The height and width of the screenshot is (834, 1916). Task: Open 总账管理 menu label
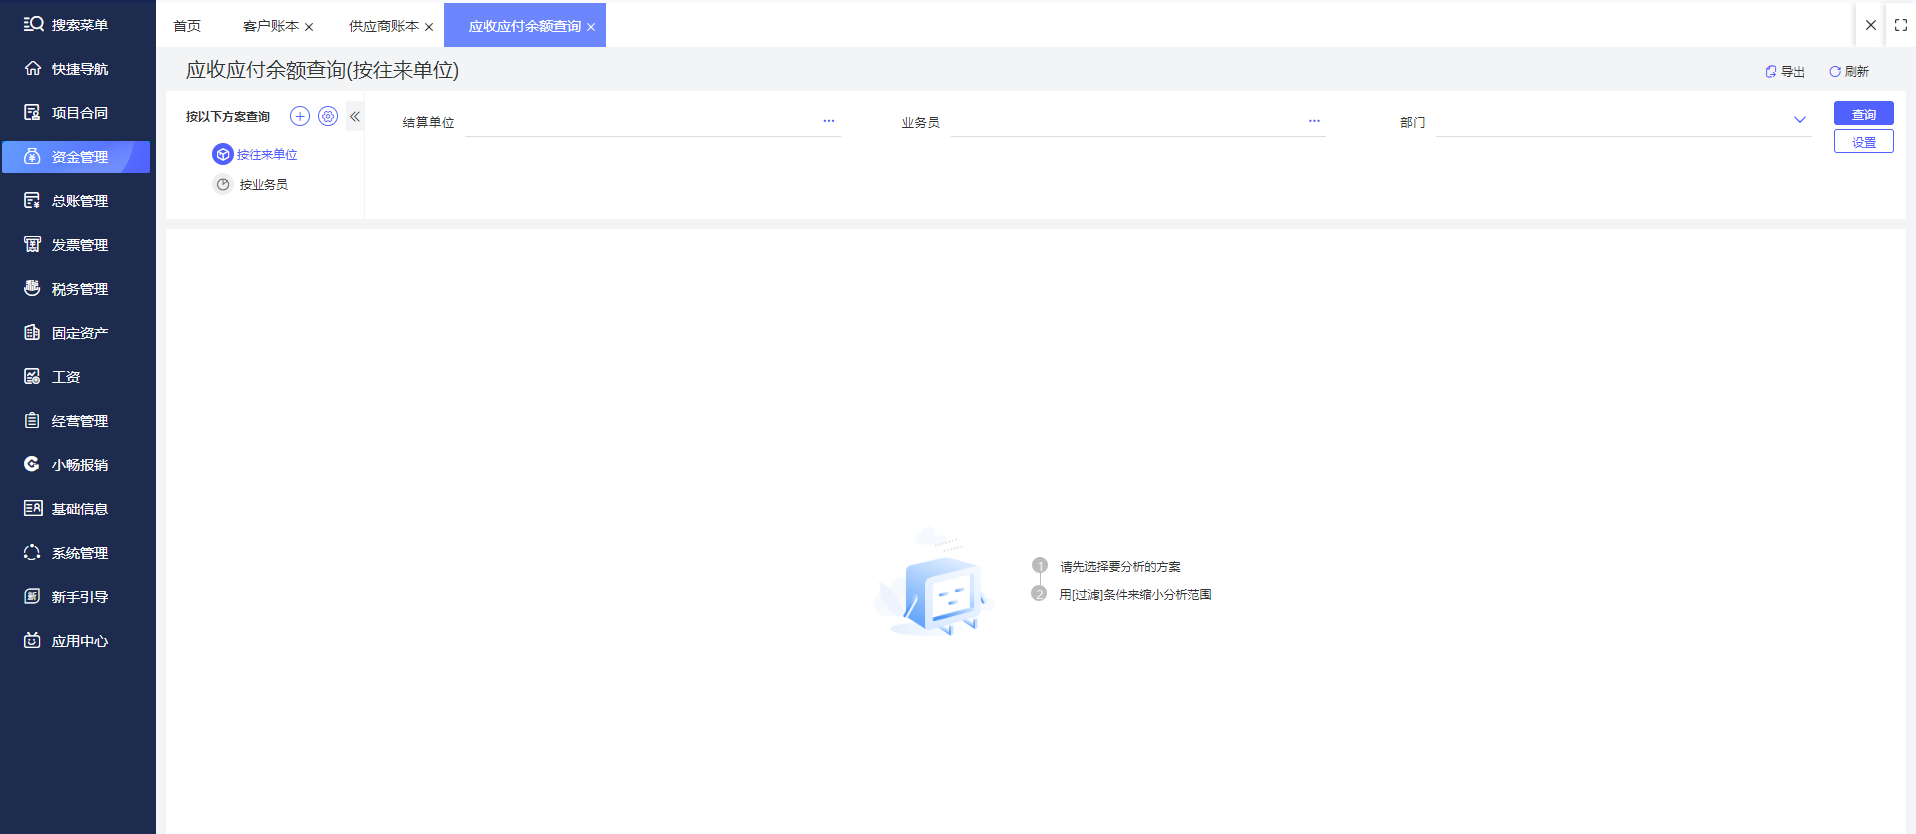point(80,201)
